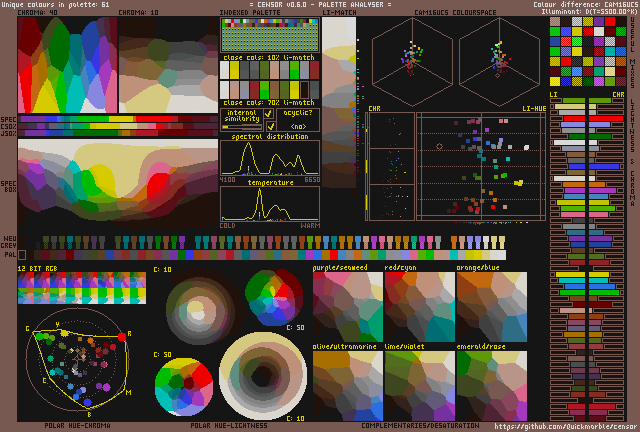
Task: Click the internal similarity progress bar
Action: tap(242, 127)
